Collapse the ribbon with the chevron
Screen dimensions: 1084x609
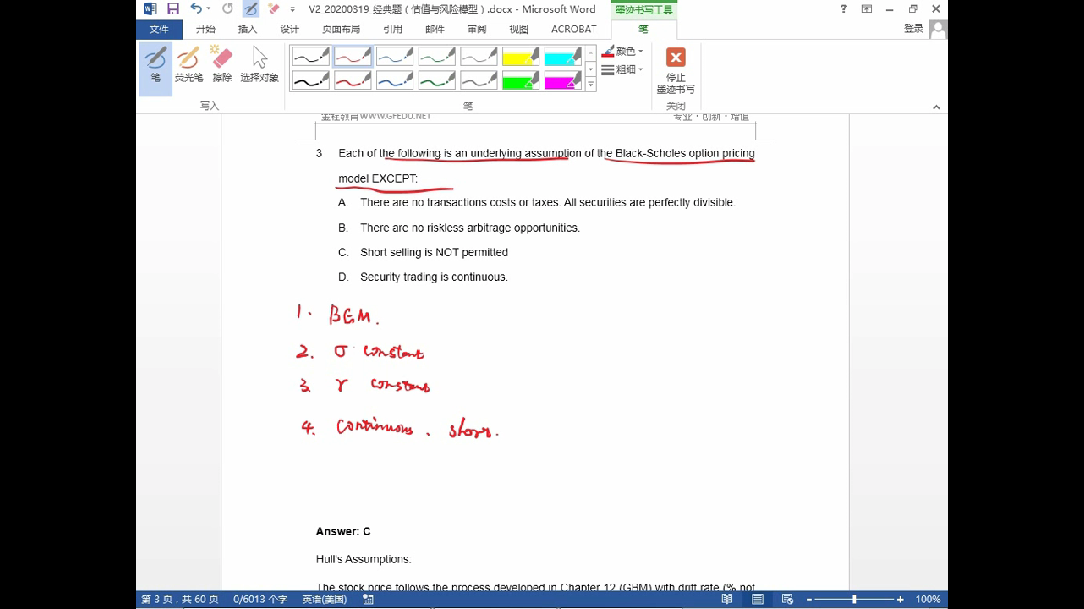[937, 107]
